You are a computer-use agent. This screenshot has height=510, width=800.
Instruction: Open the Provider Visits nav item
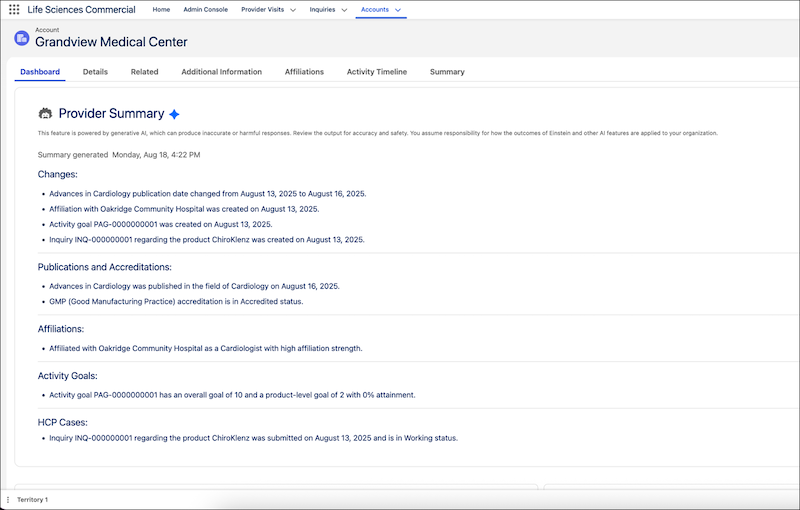[x=262, y=9]
